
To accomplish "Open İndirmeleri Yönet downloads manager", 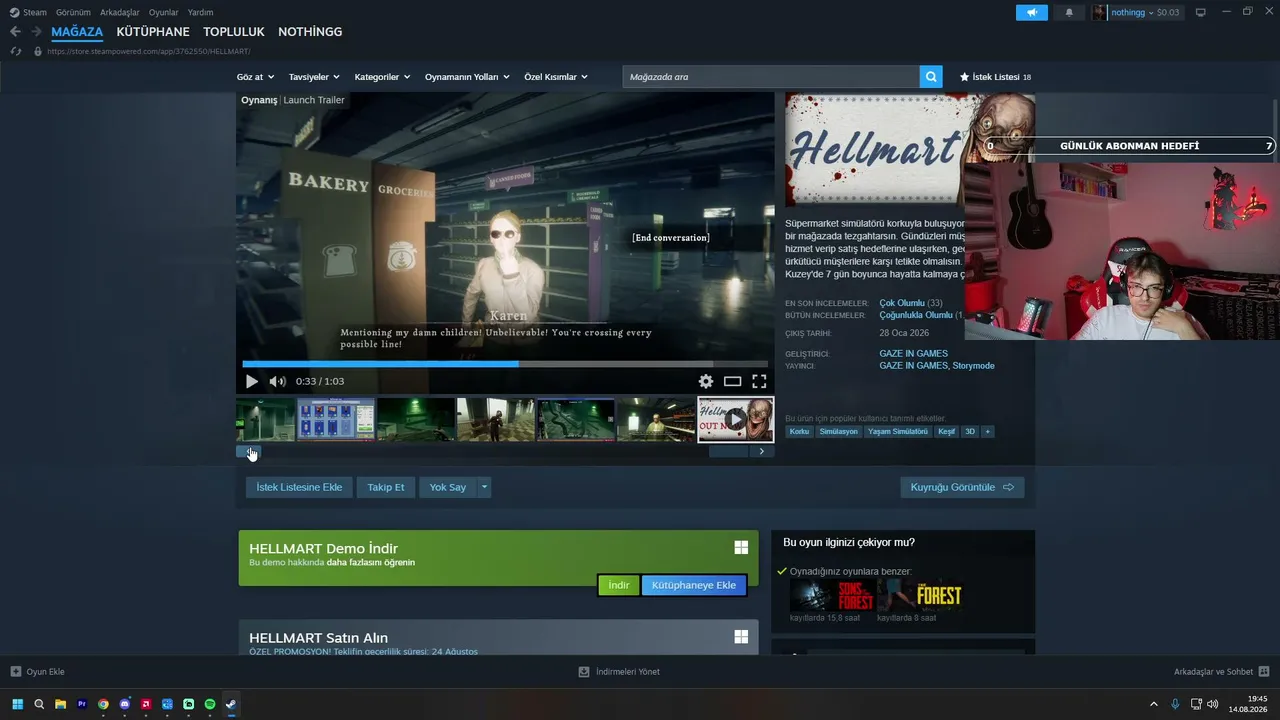I will pyautogui.click(x=619, y=672).
